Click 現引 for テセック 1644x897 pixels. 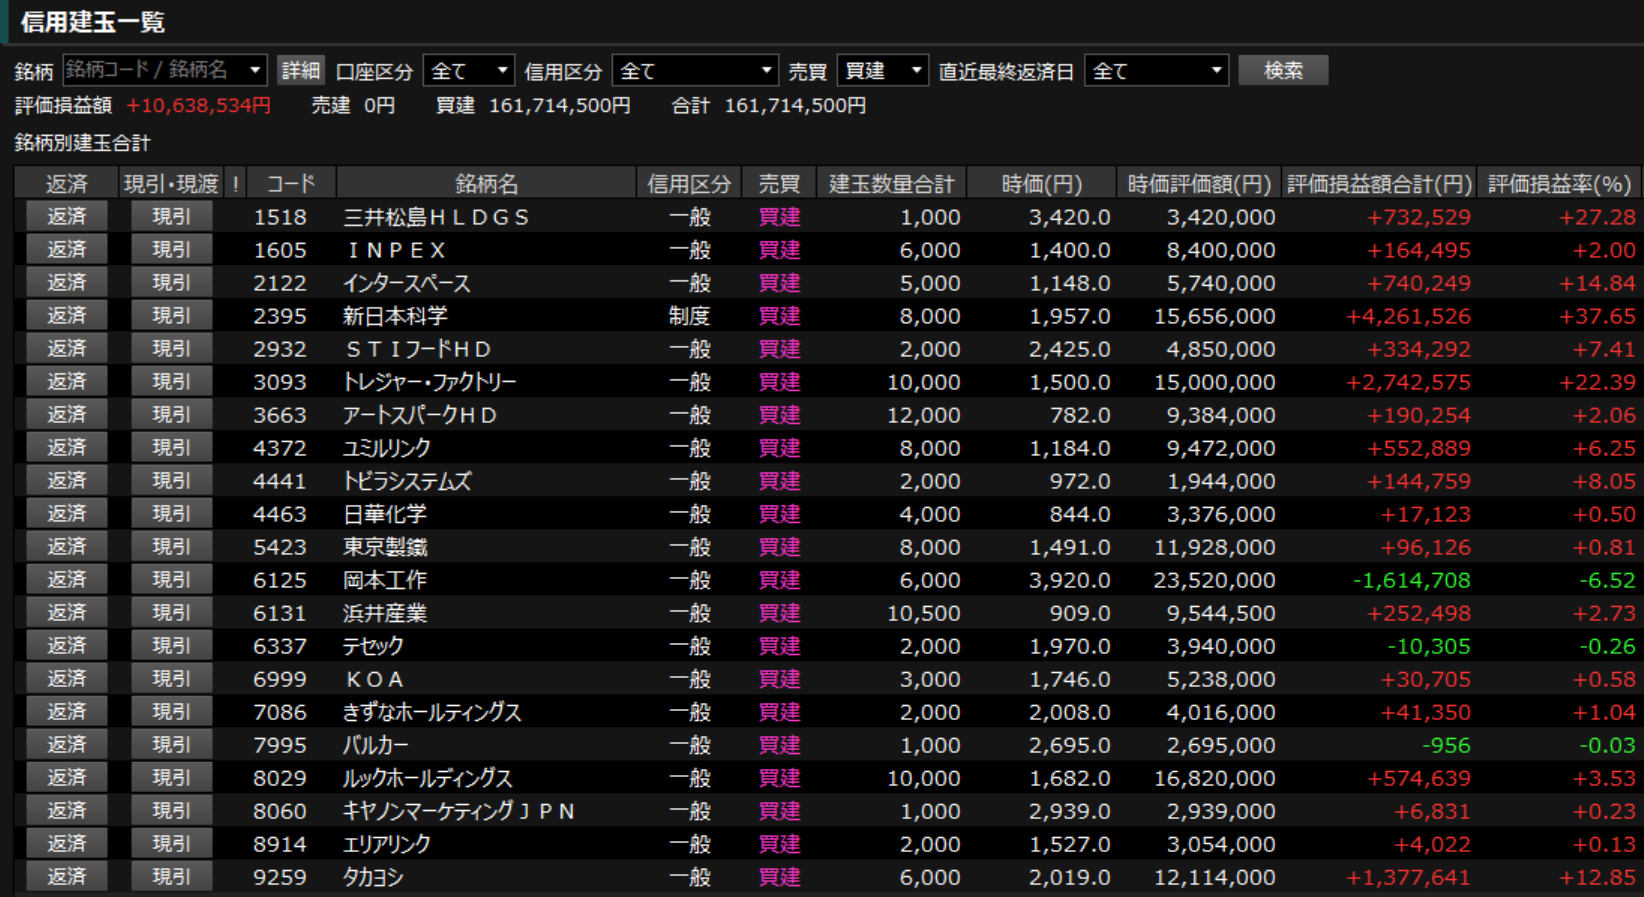(171, 645)
